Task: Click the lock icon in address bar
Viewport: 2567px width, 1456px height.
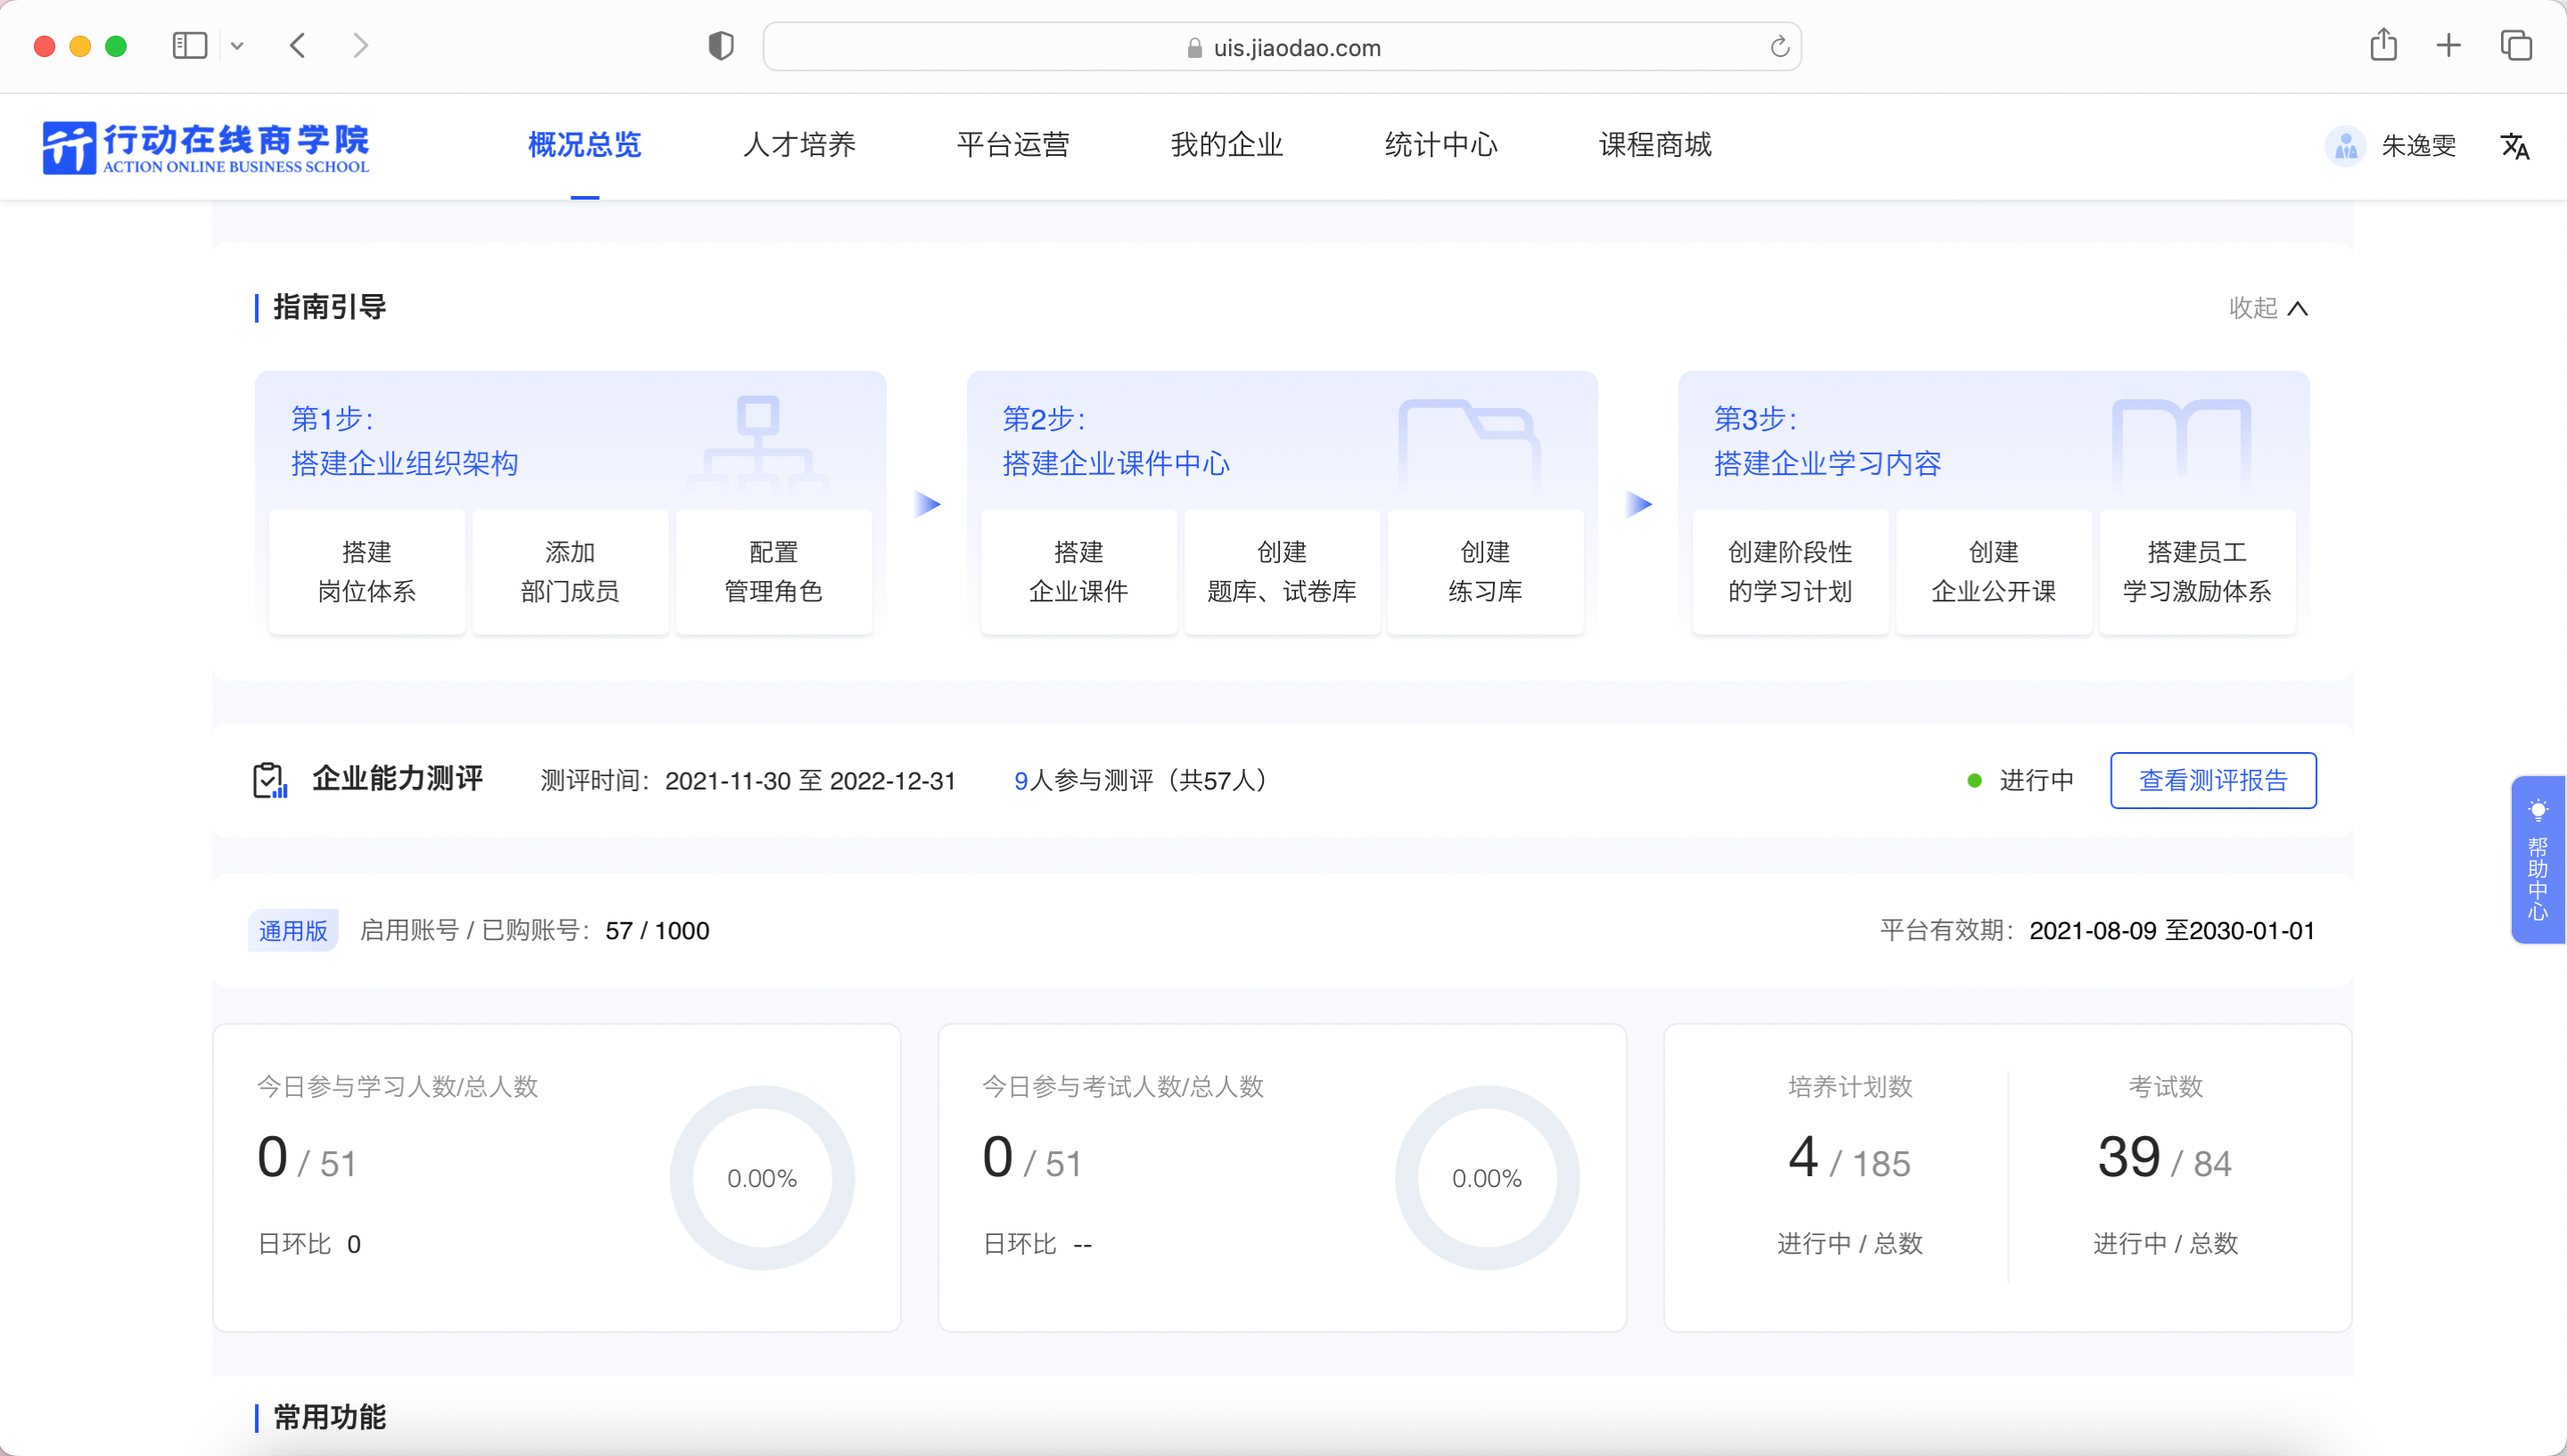Action: click(x=1194, y=48)
